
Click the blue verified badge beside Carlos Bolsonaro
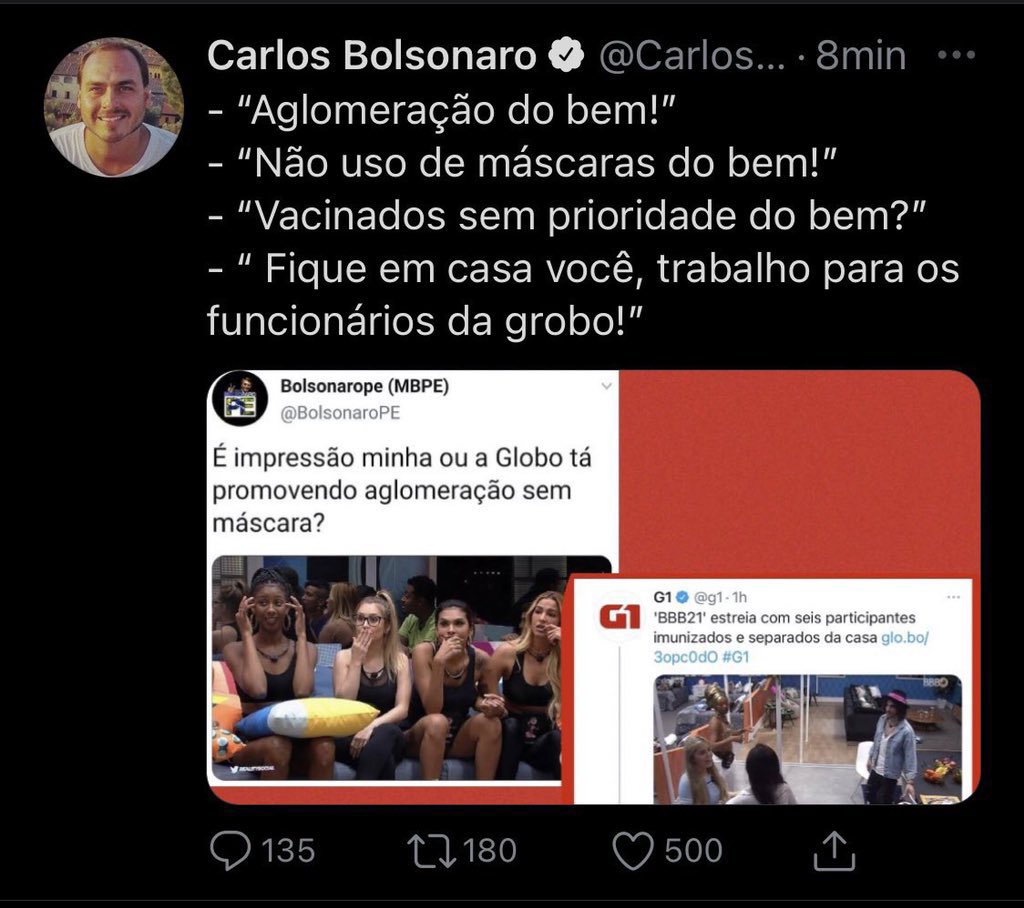pyautogui.click(x=566, y=55)
